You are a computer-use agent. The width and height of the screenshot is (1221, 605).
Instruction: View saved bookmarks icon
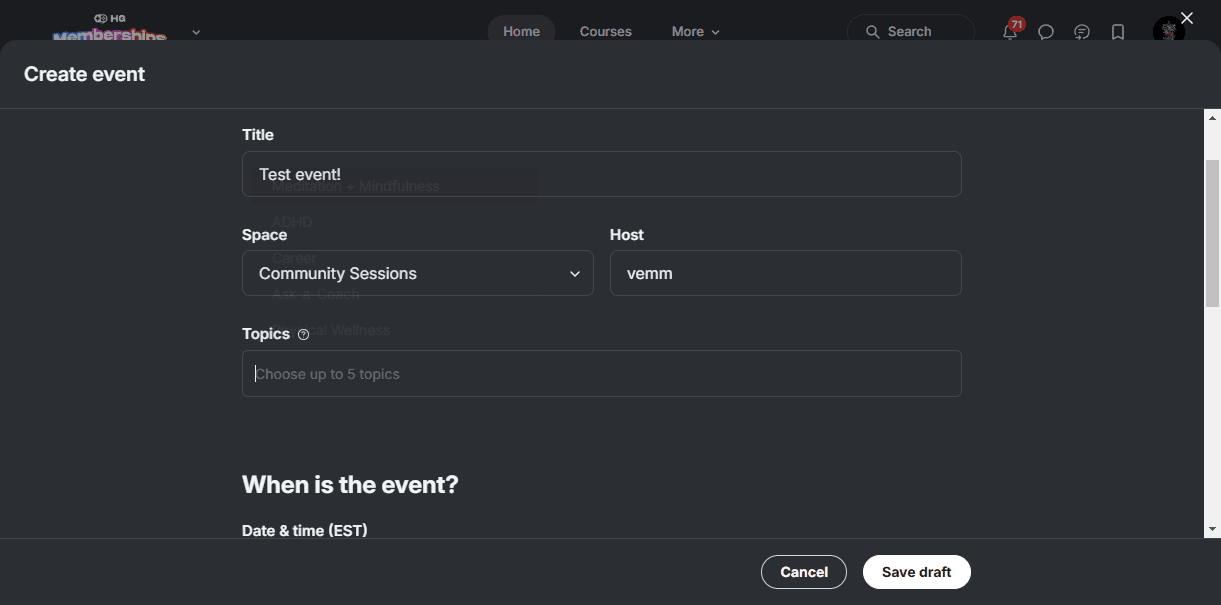click(x=1118, y=32)
